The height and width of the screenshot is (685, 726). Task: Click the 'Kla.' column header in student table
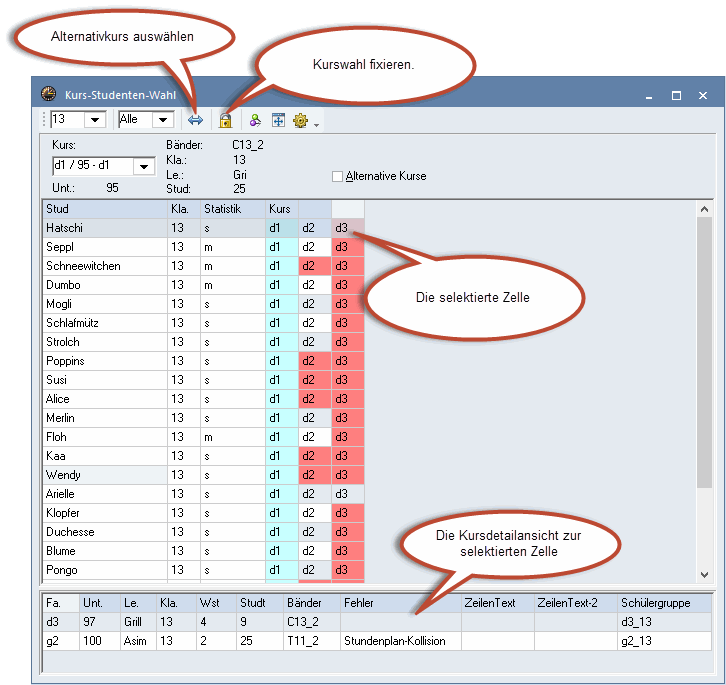point(184,209)
